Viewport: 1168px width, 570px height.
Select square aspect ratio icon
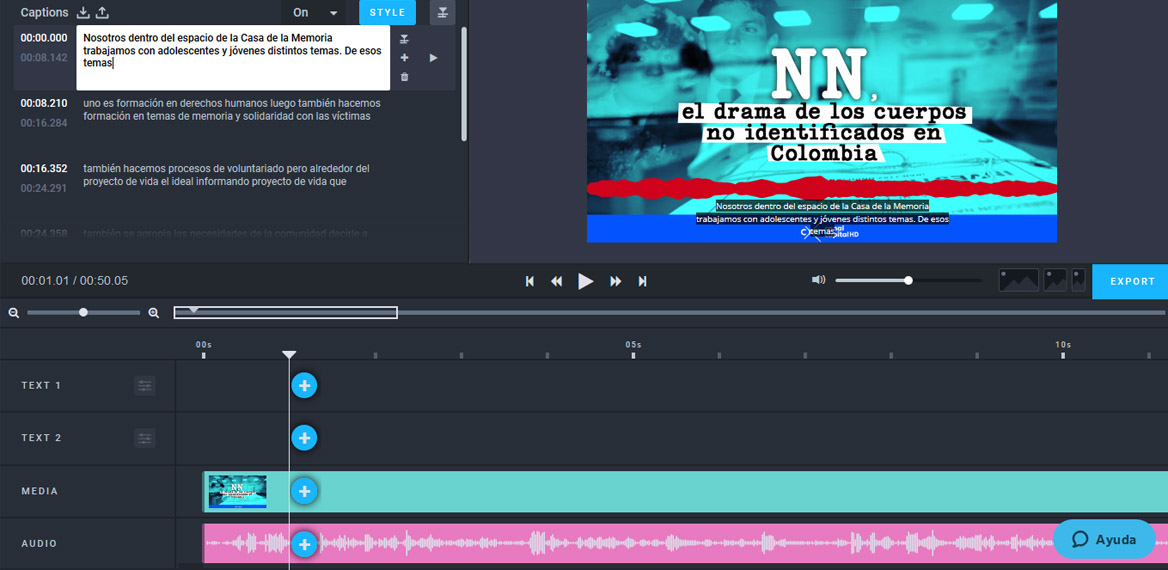click(1055, 280)
